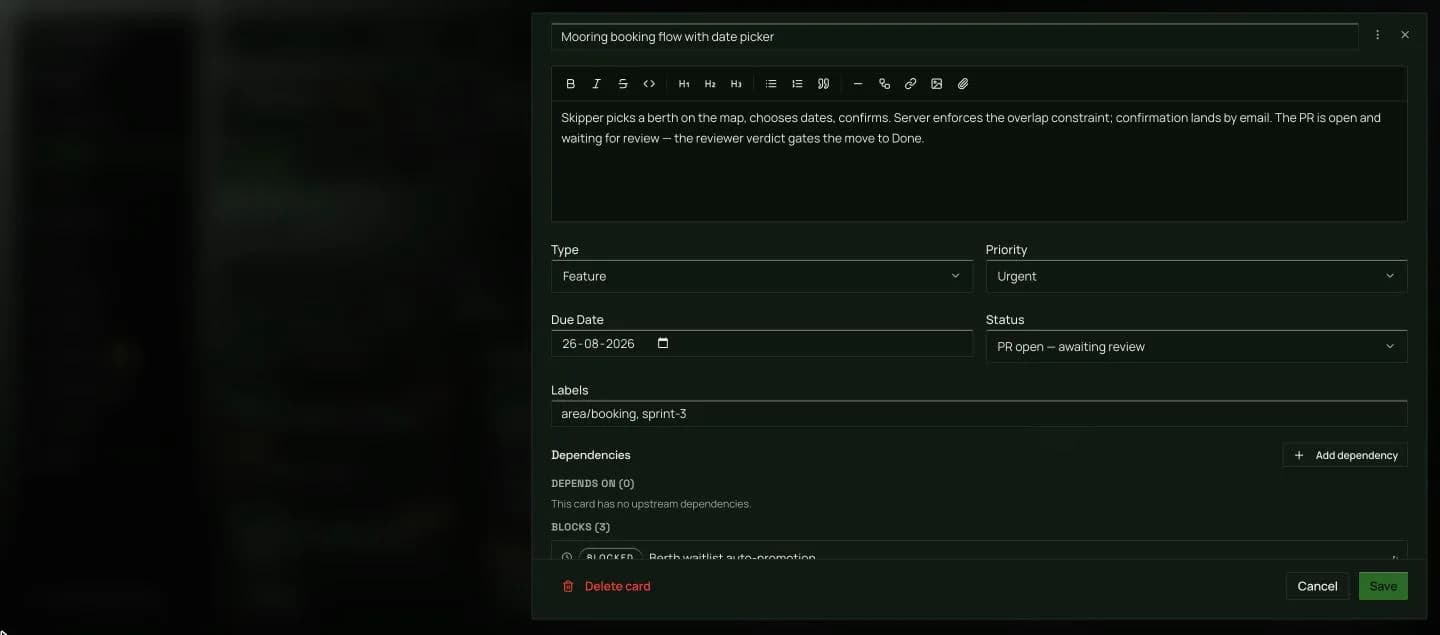Insert an image into the description
Image resolution: width=1440 pixels, height=635 pixels.
[937, 84]
